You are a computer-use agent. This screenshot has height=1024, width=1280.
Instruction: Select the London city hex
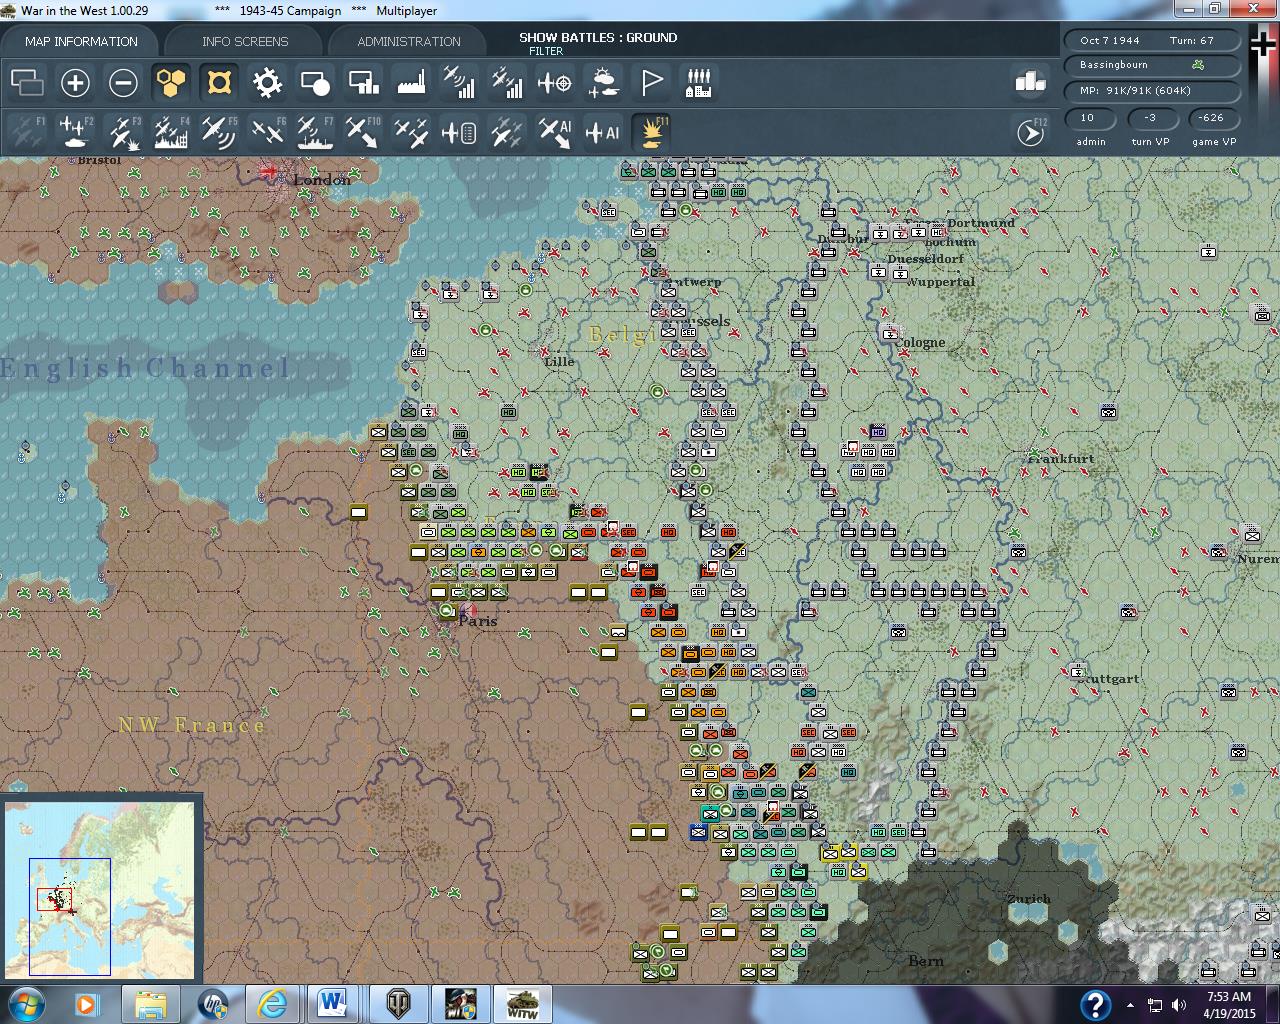coord(269,171)
